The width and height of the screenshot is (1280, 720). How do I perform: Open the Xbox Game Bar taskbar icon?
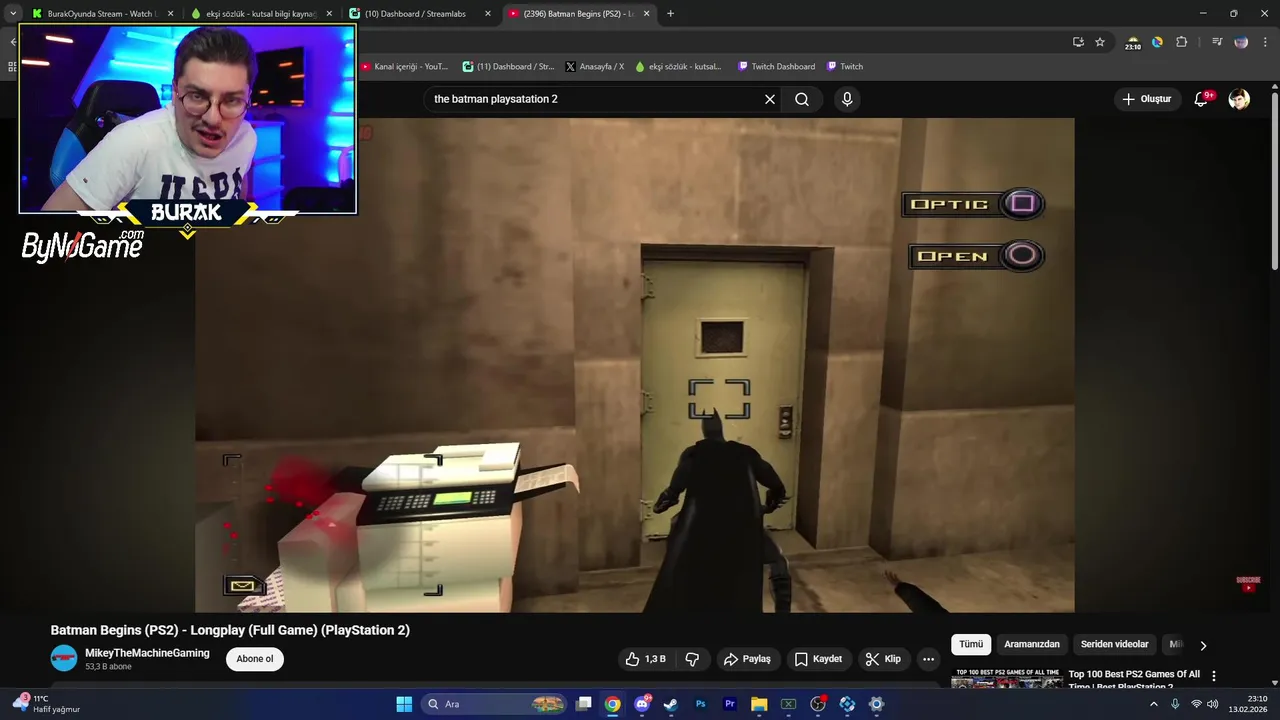pyautogui.click(x=788, y=704)
